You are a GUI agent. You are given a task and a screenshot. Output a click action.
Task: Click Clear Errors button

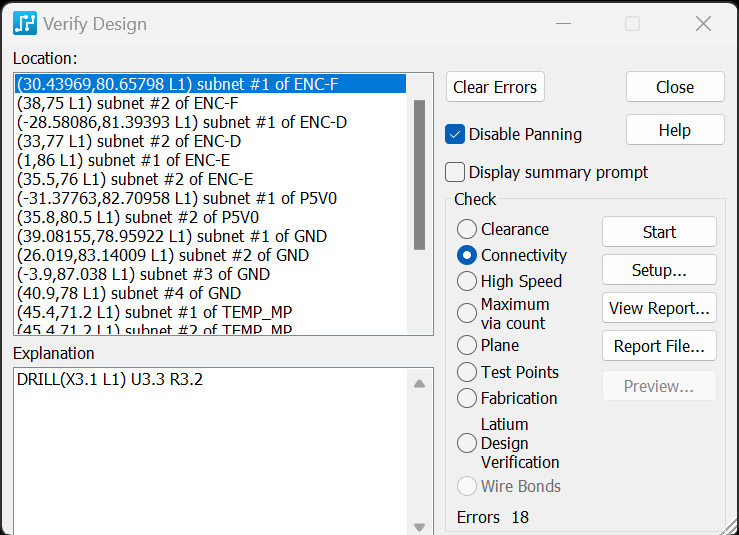pos(495,87)
